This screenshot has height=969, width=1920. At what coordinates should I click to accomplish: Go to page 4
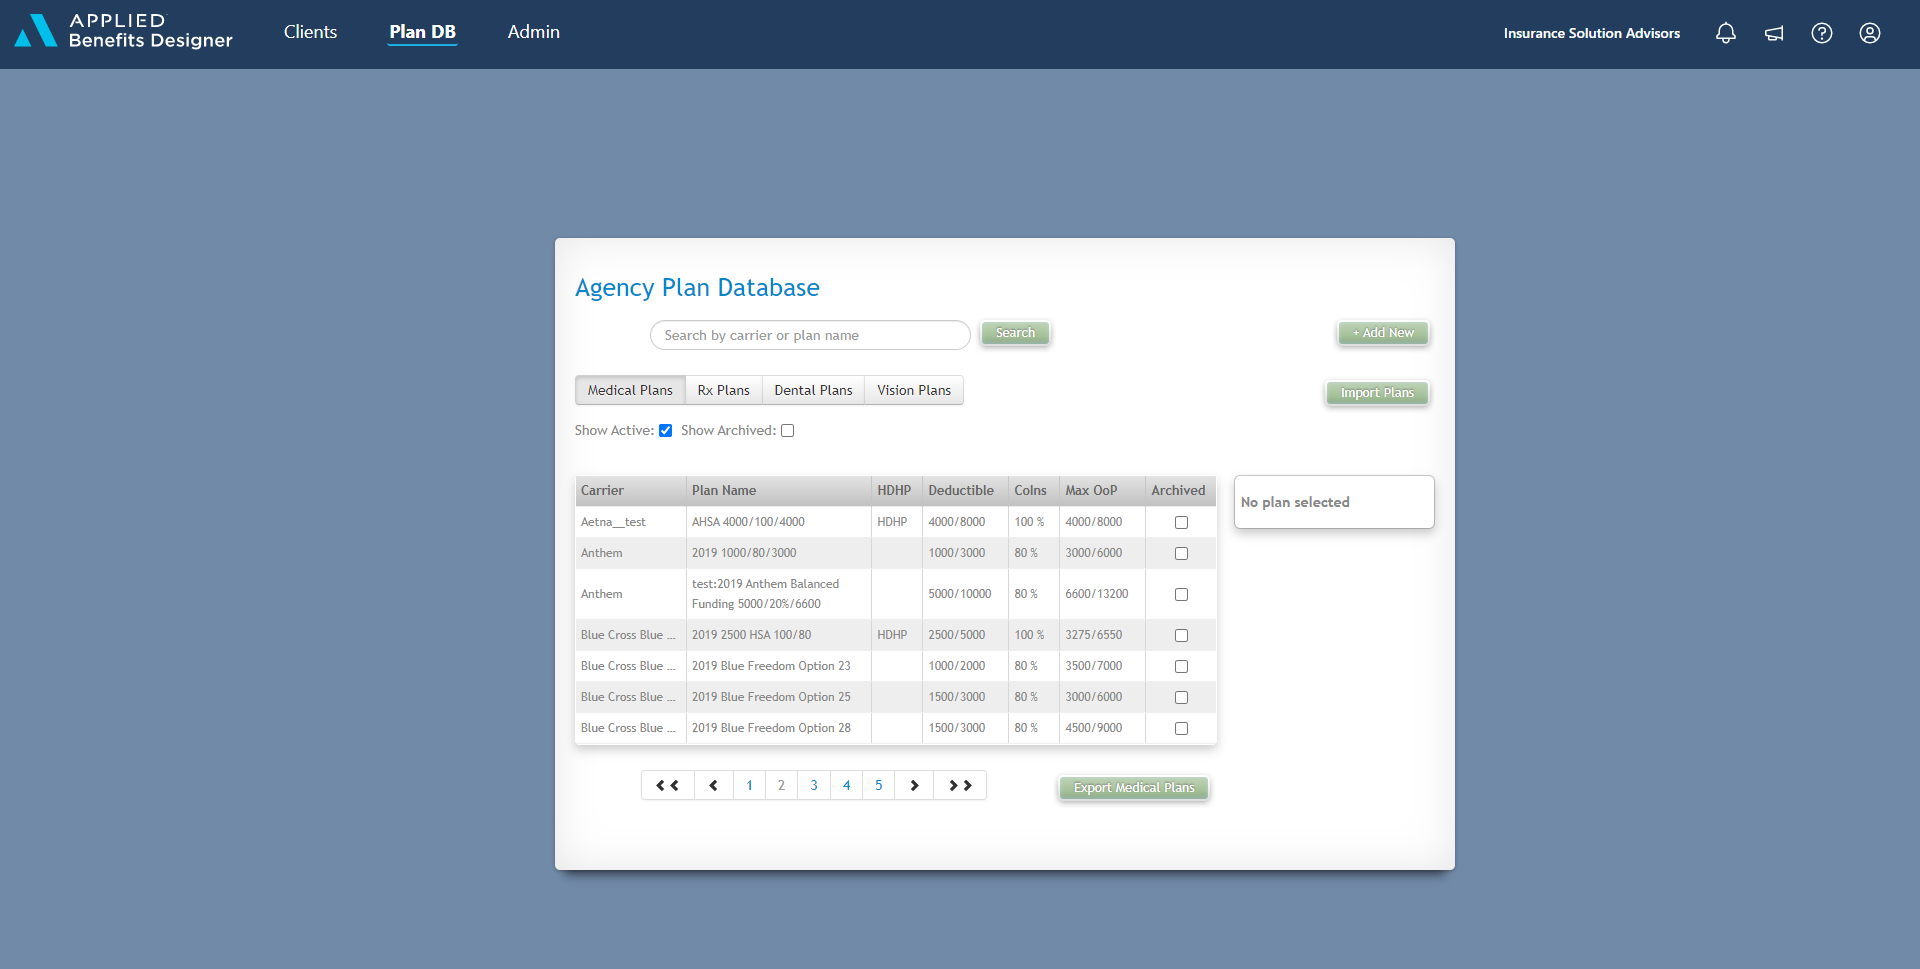(846, 785)
